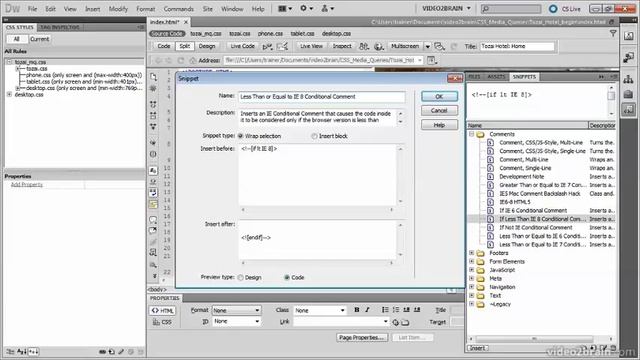Select the Wrap selection radio button
640x360 pixels.
(x=240, y=136)
